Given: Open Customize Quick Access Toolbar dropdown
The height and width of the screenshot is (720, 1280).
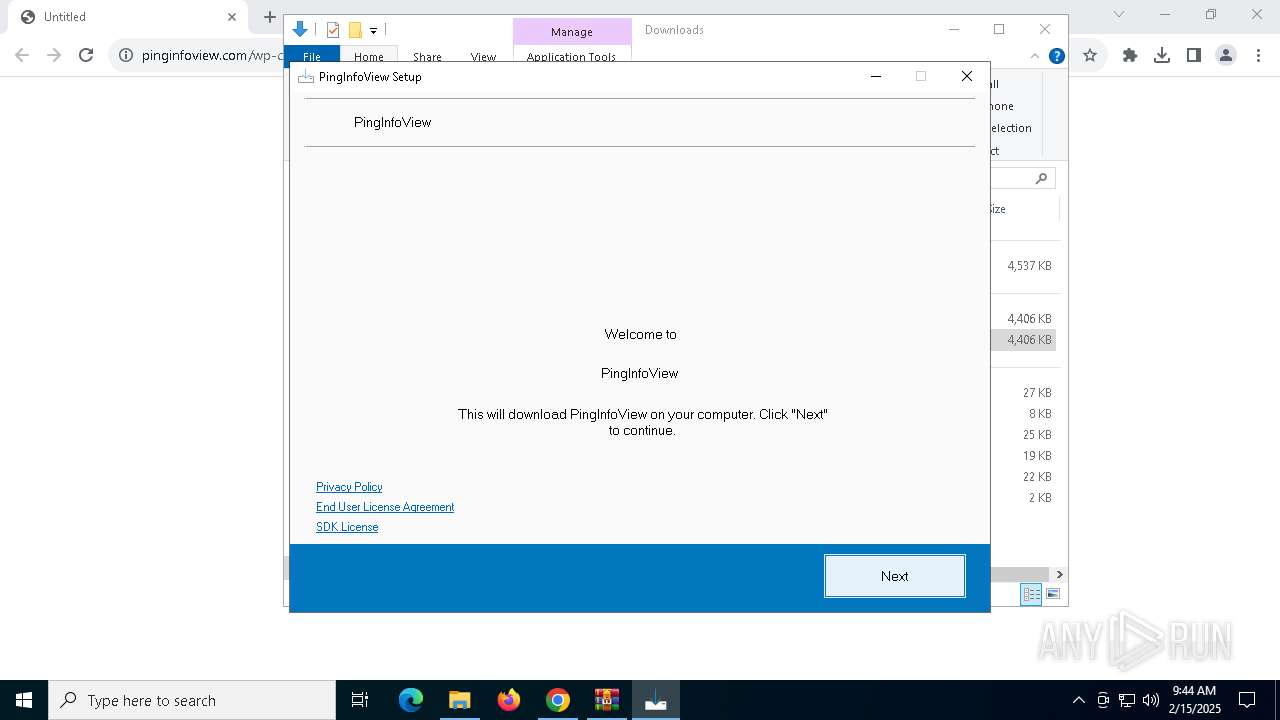Looking at the screenshot, I should tap(373, 31).
